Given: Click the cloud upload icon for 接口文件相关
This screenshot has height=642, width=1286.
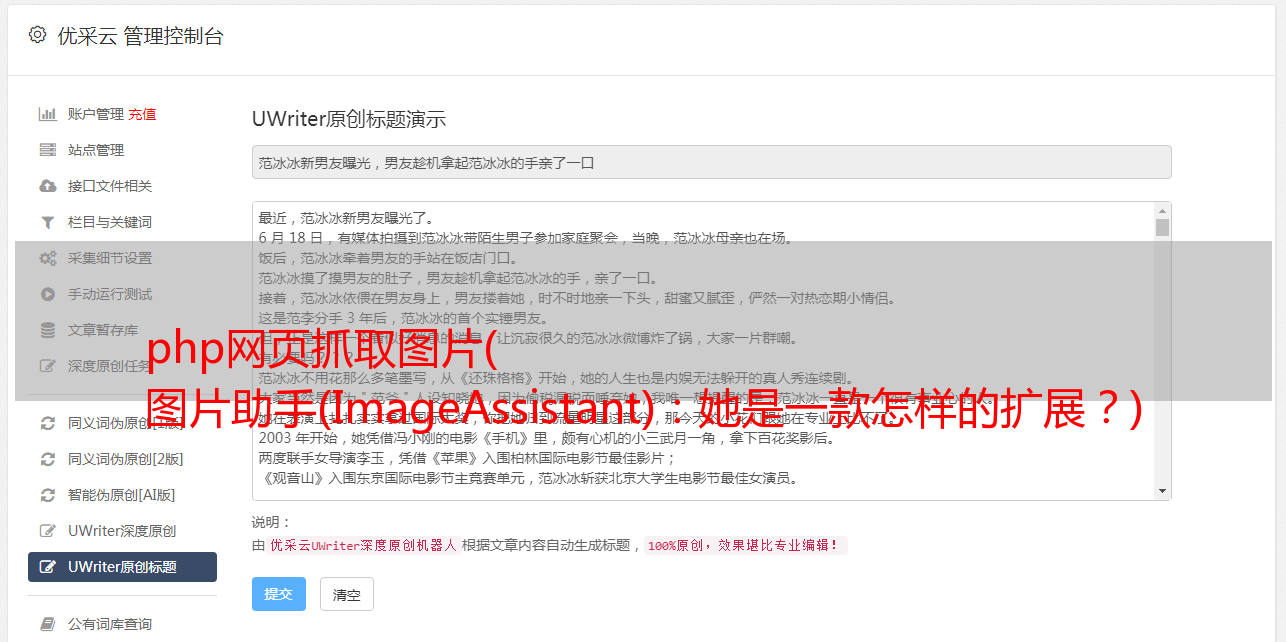Looking at the screenshot, I should (x=47, y=186).
